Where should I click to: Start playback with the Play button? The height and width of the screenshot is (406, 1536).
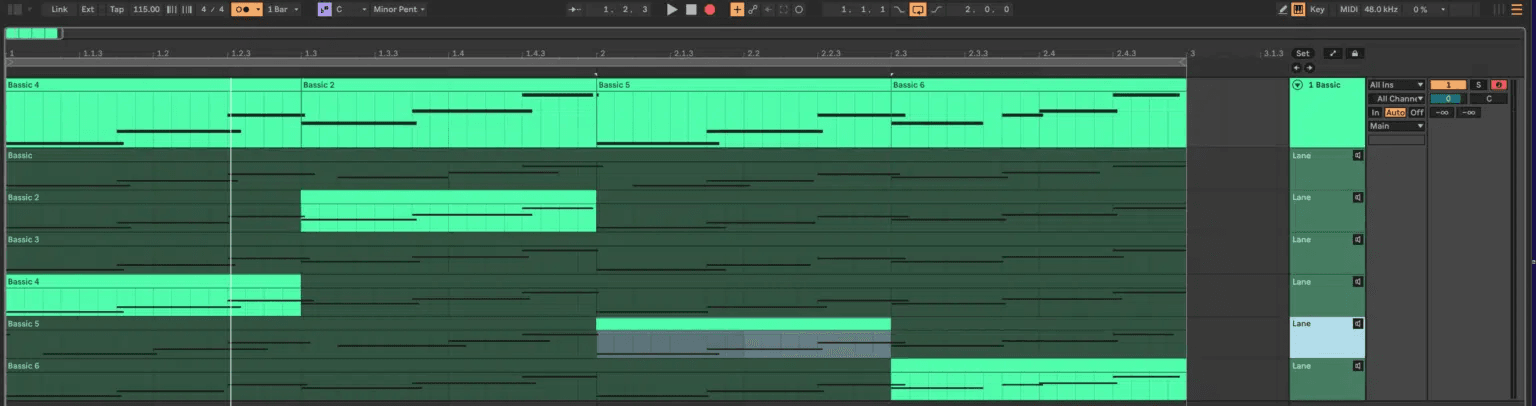pos(672,9)
